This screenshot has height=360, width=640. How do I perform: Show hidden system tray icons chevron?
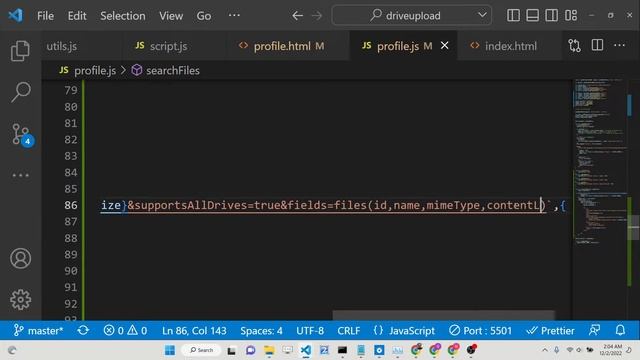[x=545, y=350]
